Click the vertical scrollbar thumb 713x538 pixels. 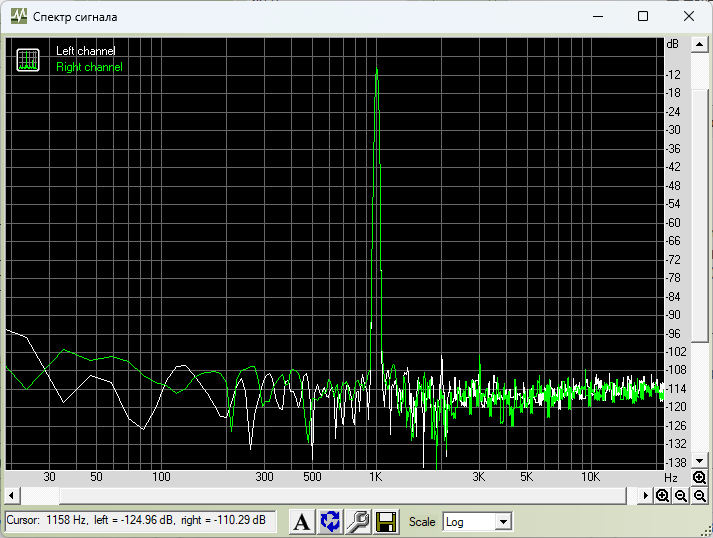(699, 216)
